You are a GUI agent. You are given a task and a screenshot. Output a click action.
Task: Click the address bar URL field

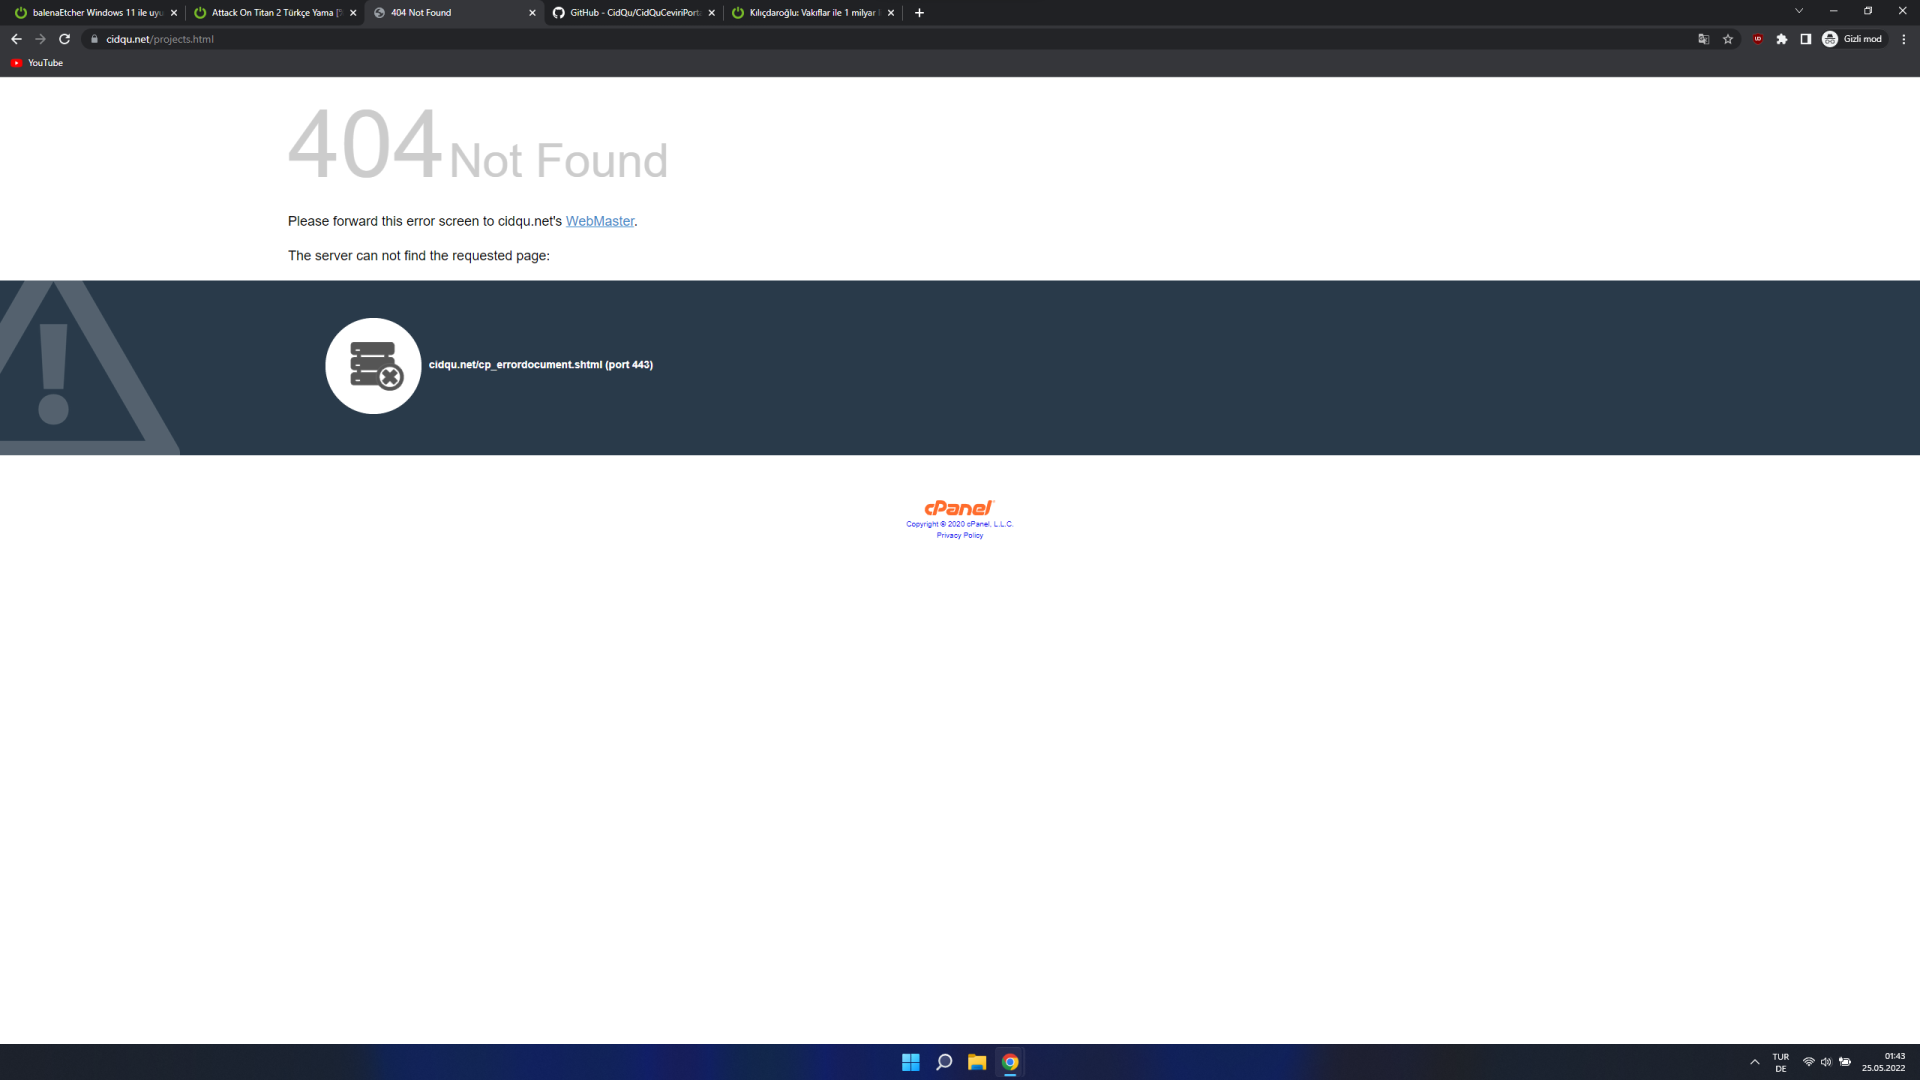pyautogui.click(x=600, y=39)
